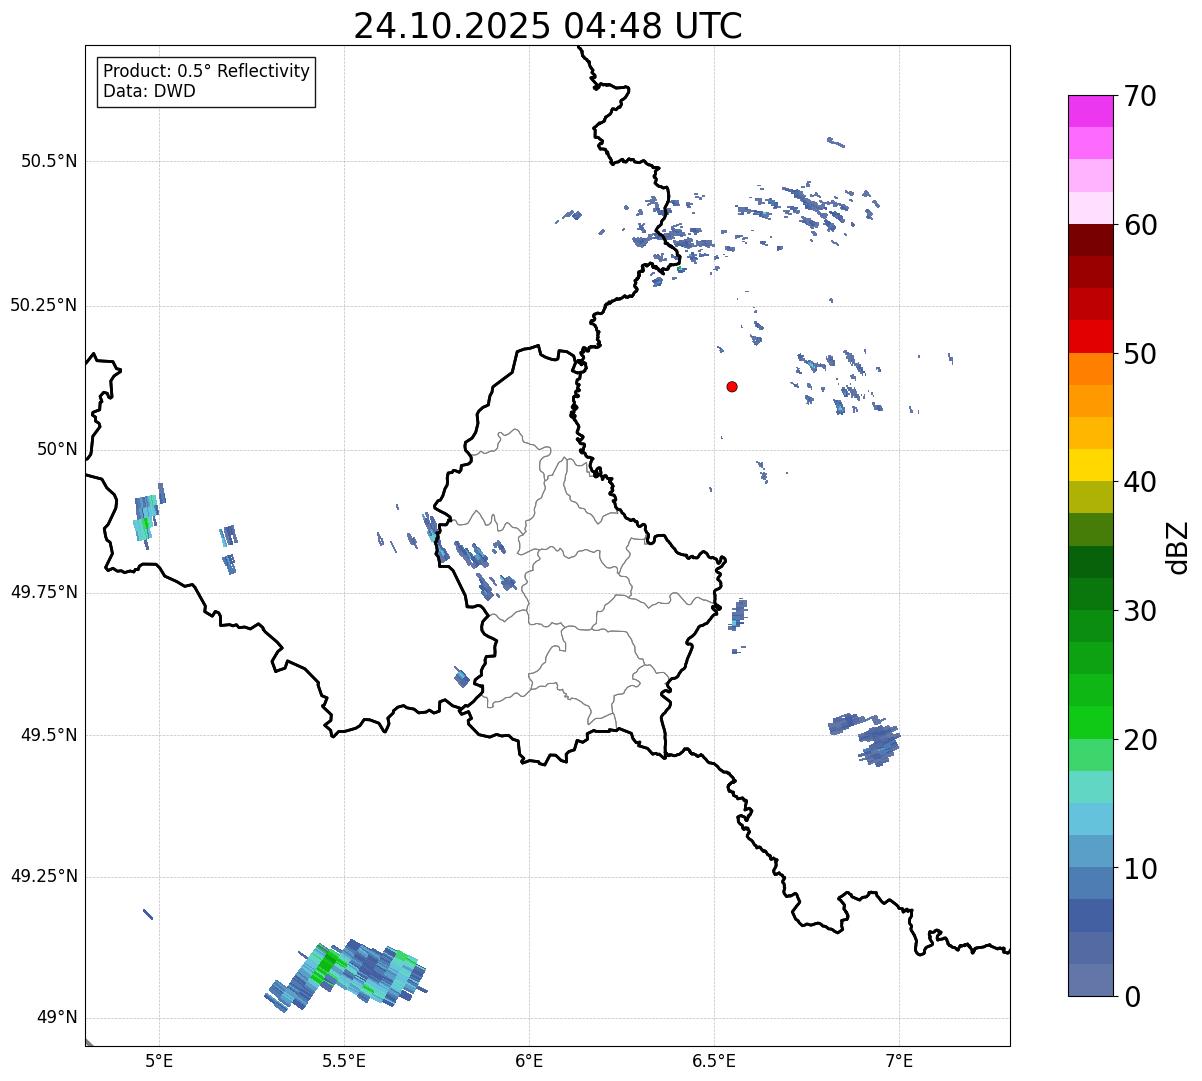Screen dimensions: 1202x1081
Task: Click the colorbar tick label "10"
Action: point(1140,869)
